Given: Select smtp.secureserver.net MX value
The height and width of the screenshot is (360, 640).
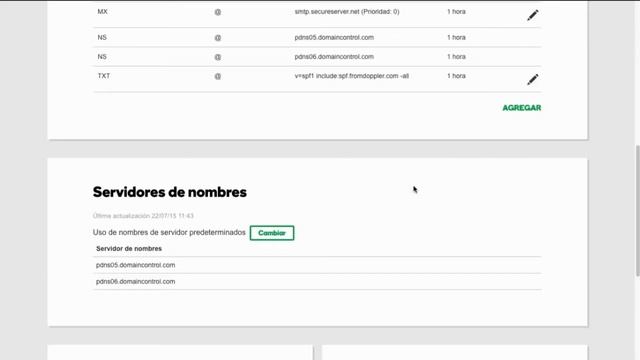Looking at the screenshot, I should point(347,12).
